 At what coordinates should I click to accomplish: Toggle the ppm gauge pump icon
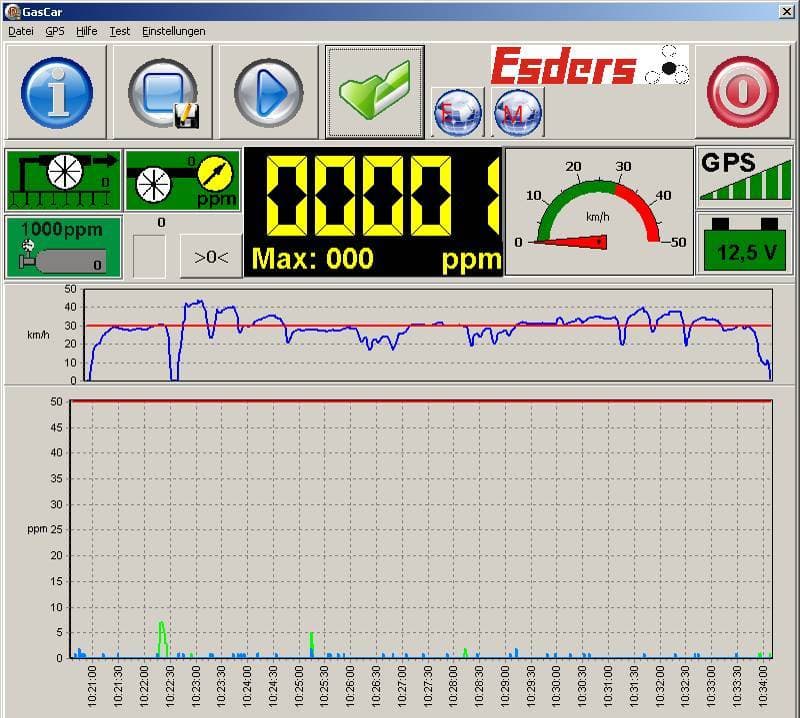(x=183, y=180)
